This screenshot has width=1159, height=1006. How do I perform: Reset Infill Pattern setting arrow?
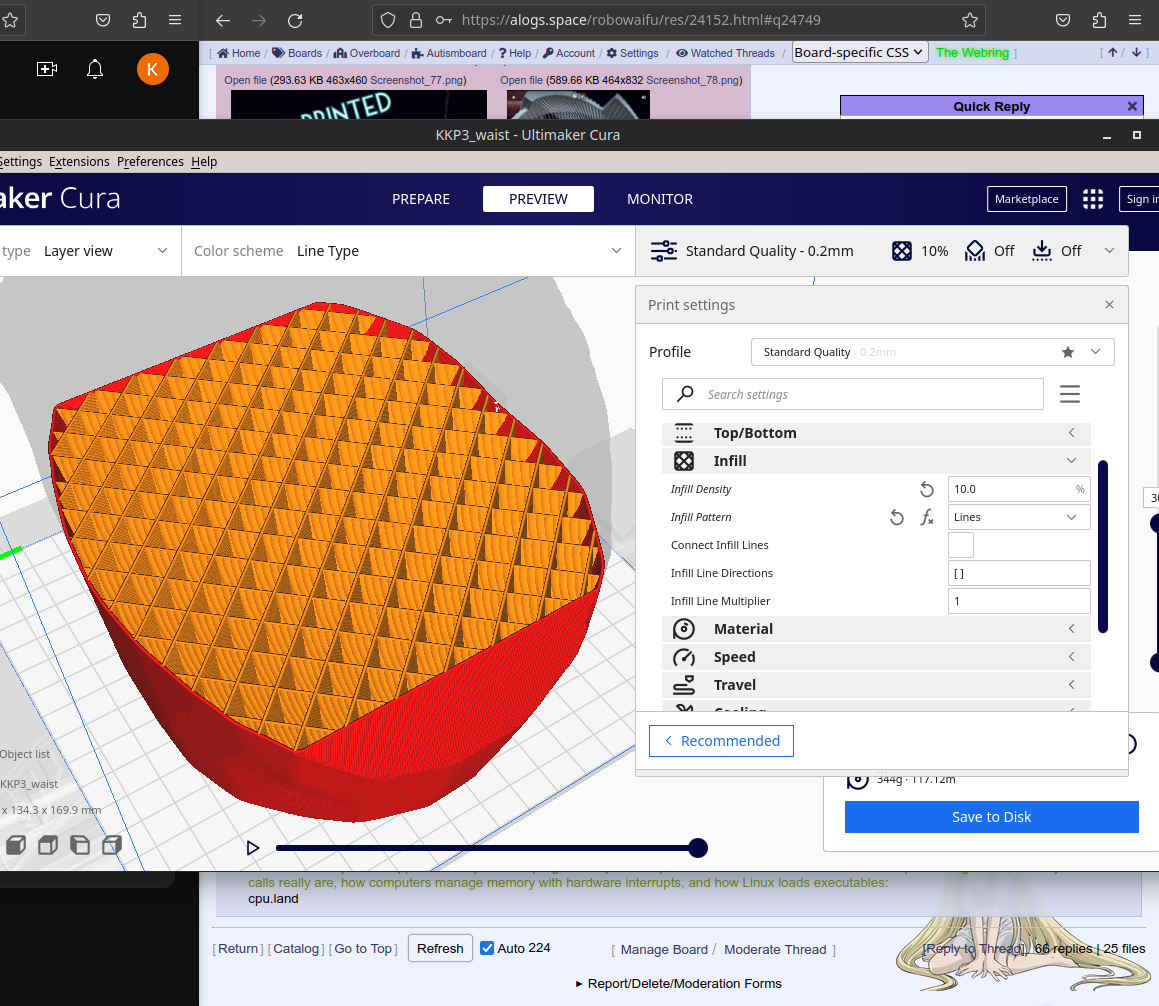(x=897, y=517)
